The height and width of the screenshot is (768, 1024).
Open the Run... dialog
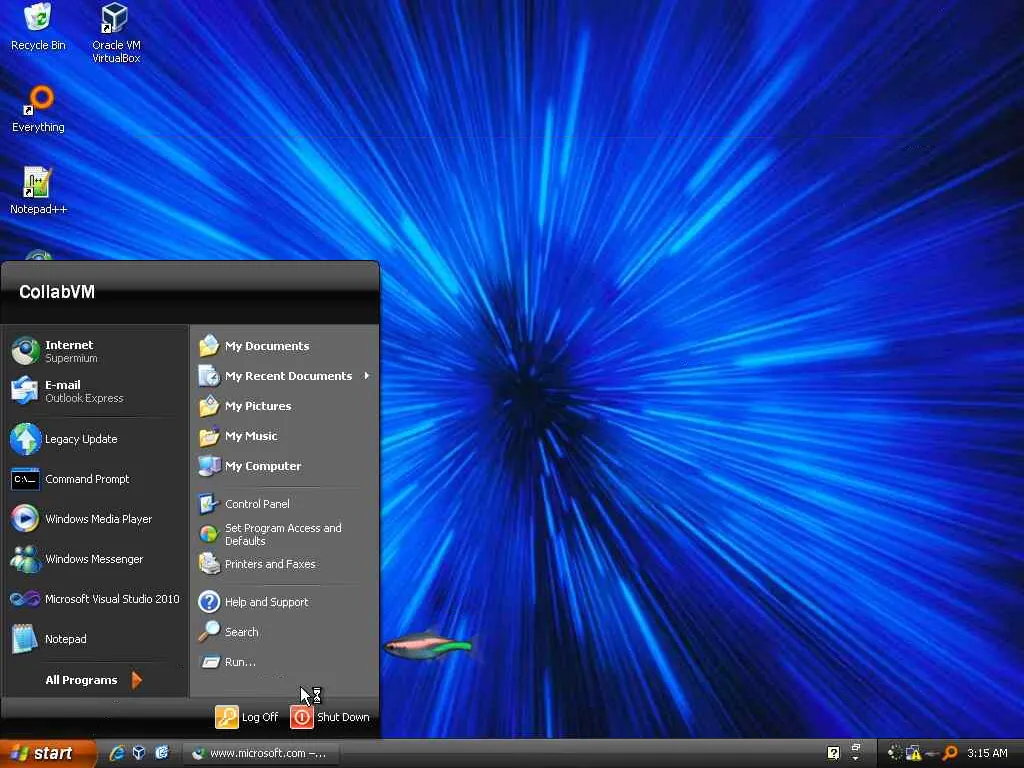(285, 662)
